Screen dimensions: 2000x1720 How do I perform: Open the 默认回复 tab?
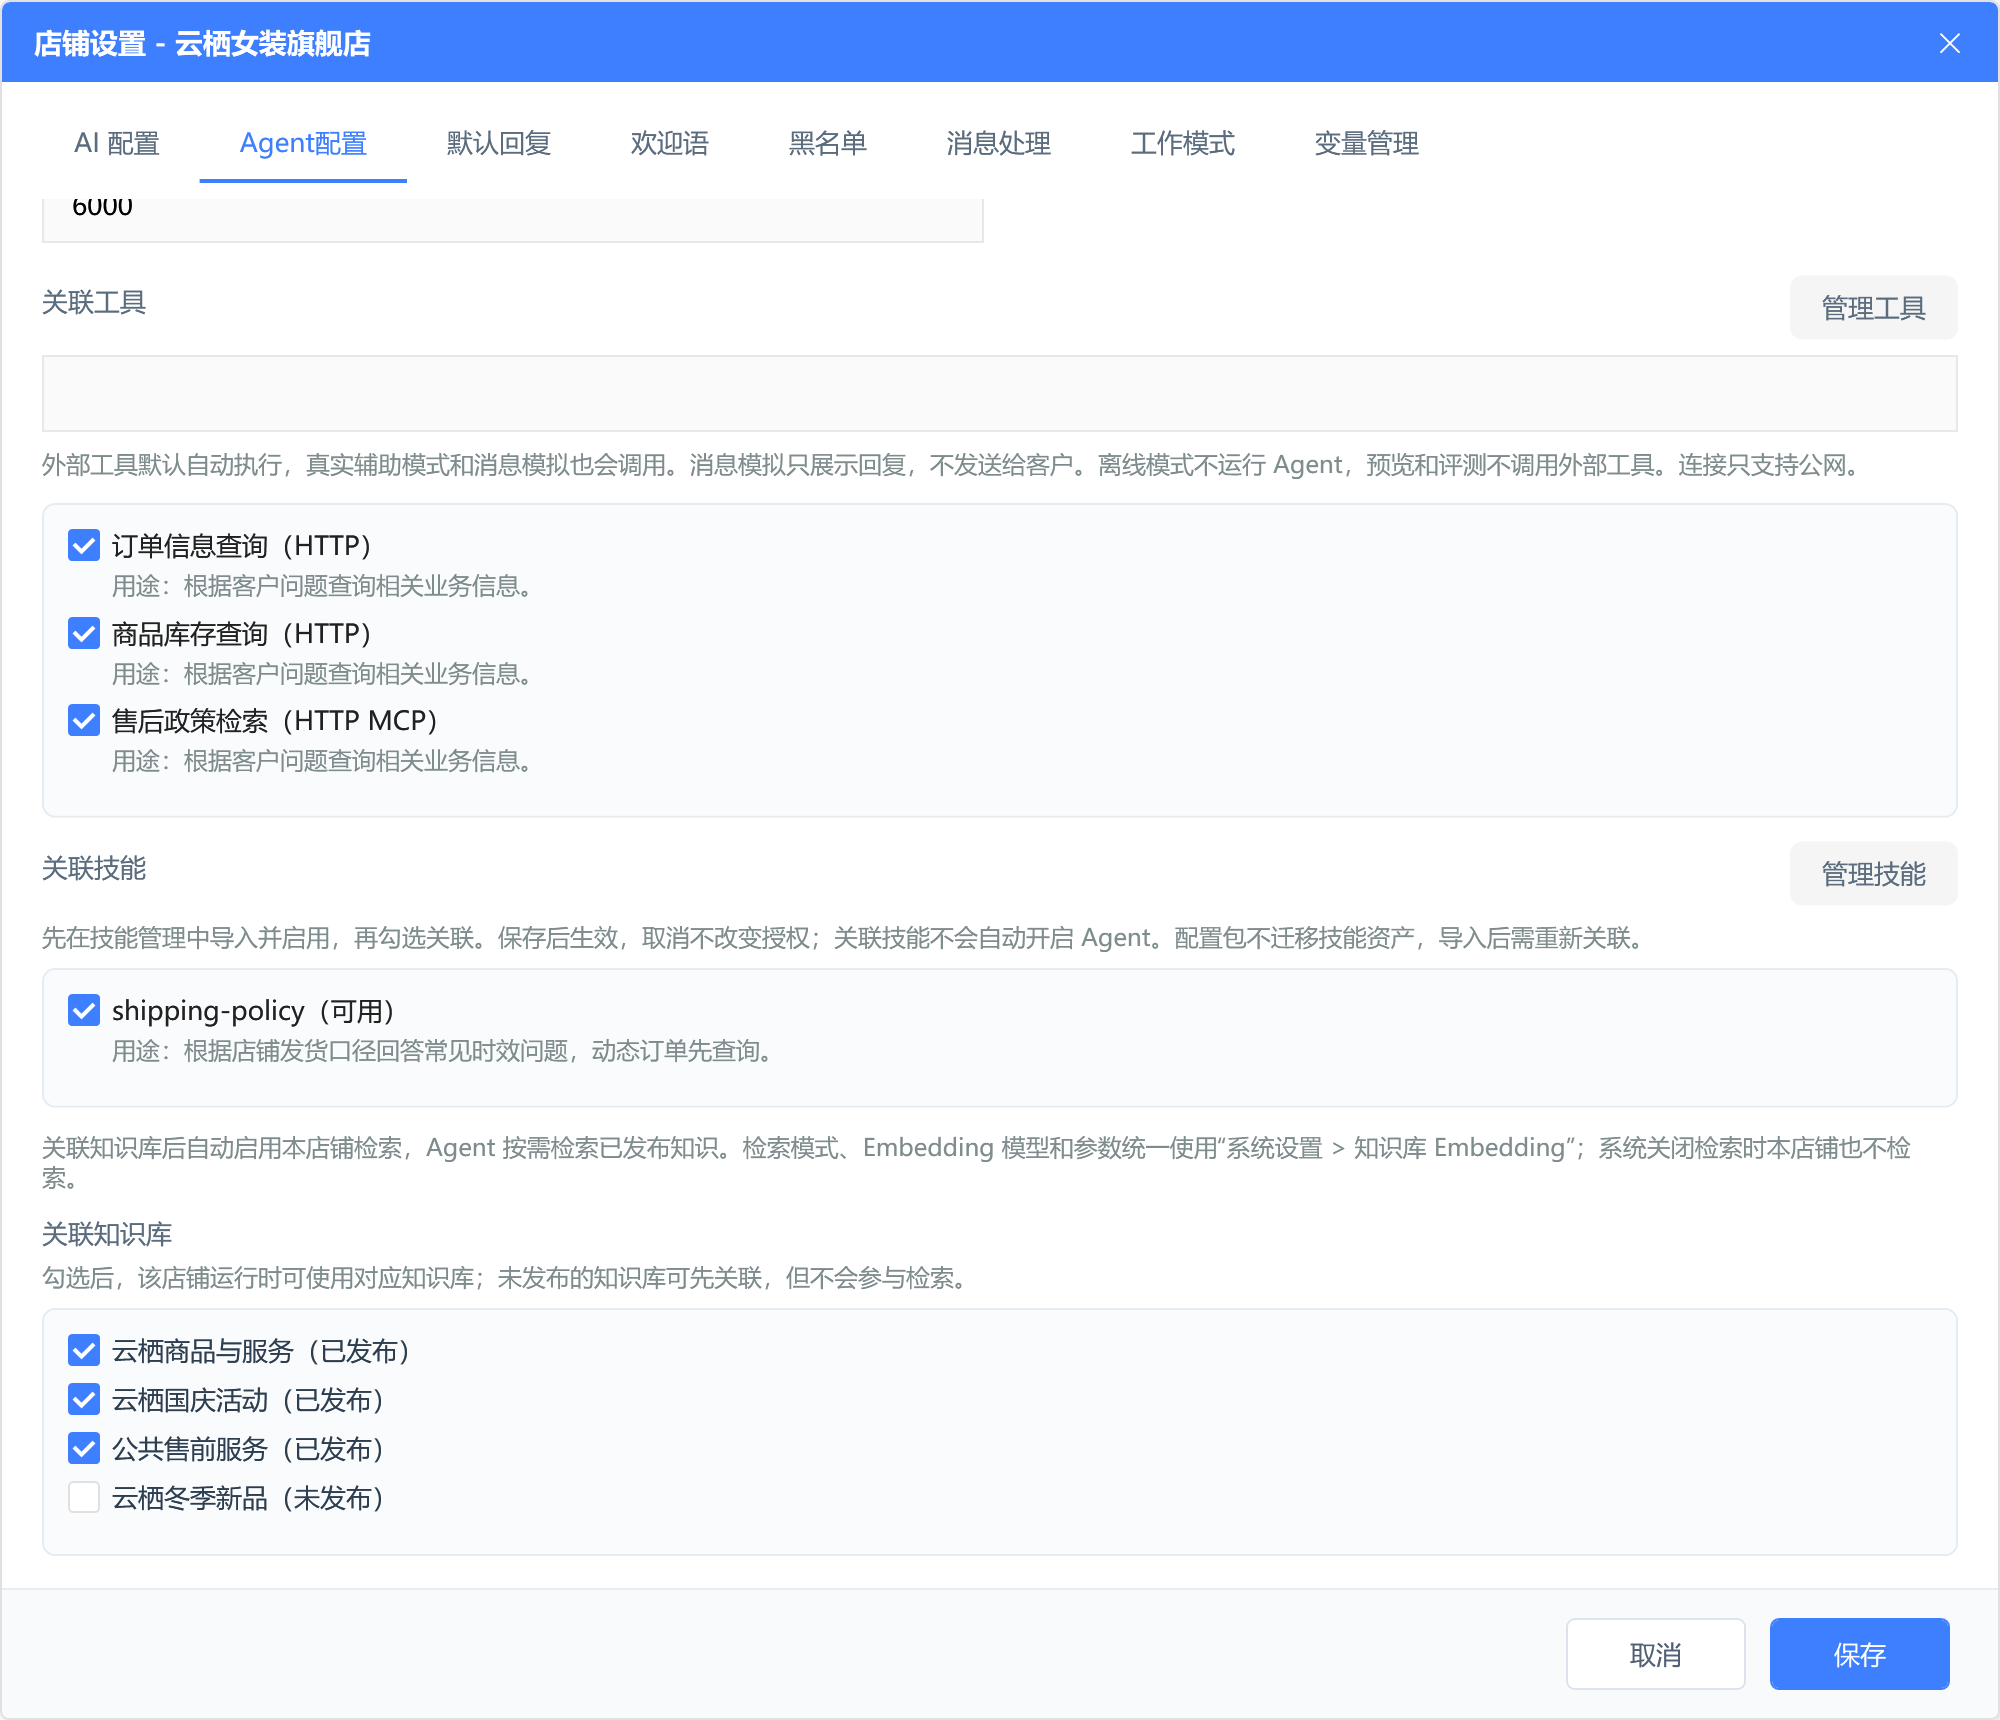point(499,143)
